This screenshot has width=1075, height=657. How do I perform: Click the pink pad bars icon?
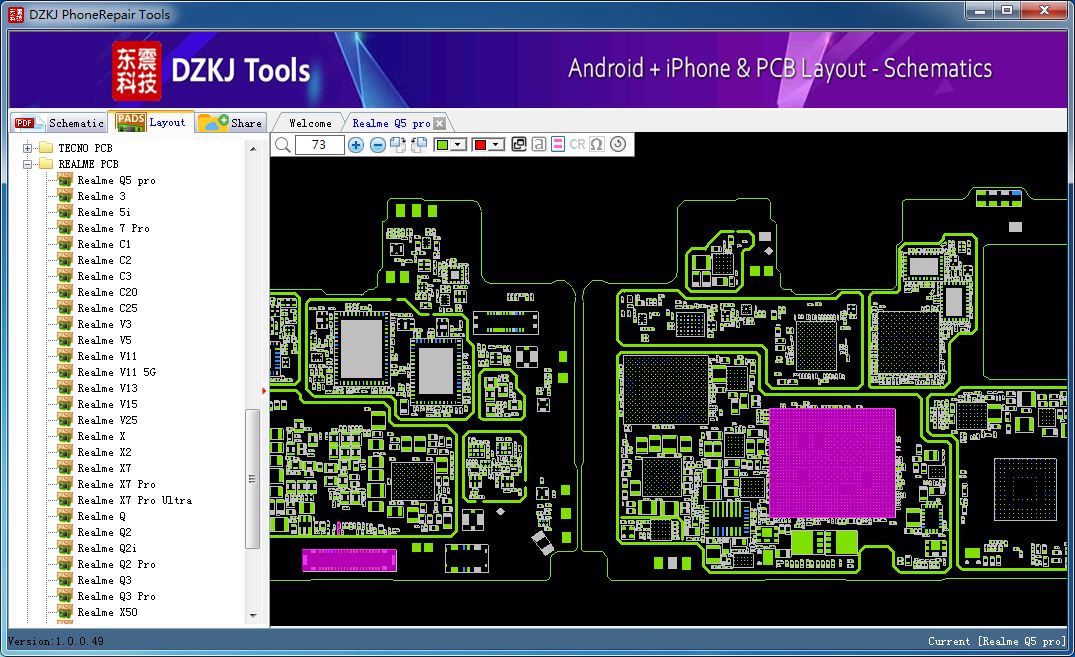pyautogui.click(x=558, y=144)
